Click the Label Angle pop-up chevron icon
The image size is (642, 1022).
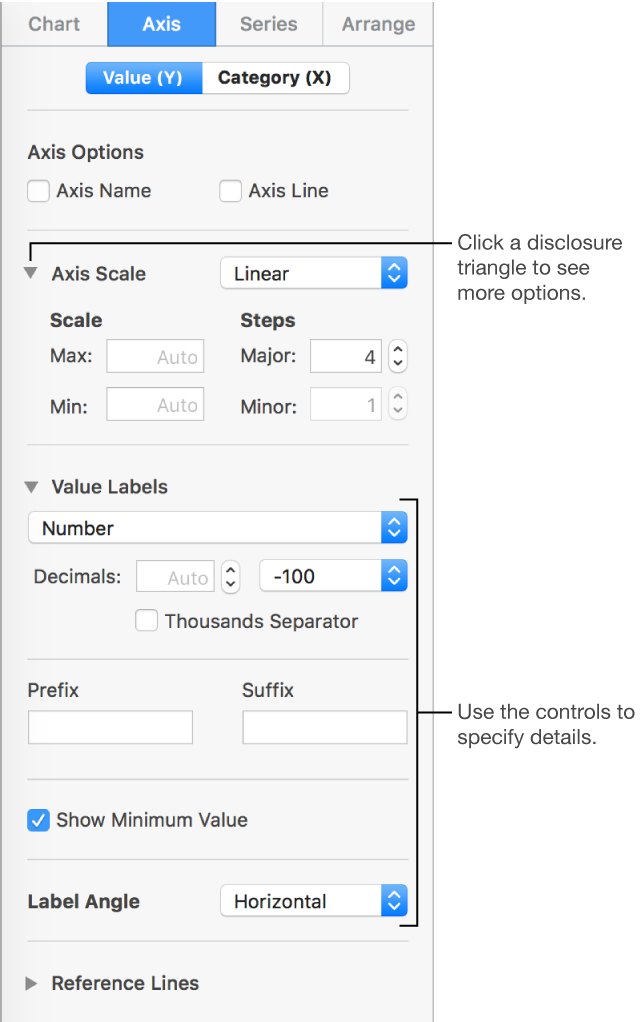pyautogui.click(x=393, y=900)
